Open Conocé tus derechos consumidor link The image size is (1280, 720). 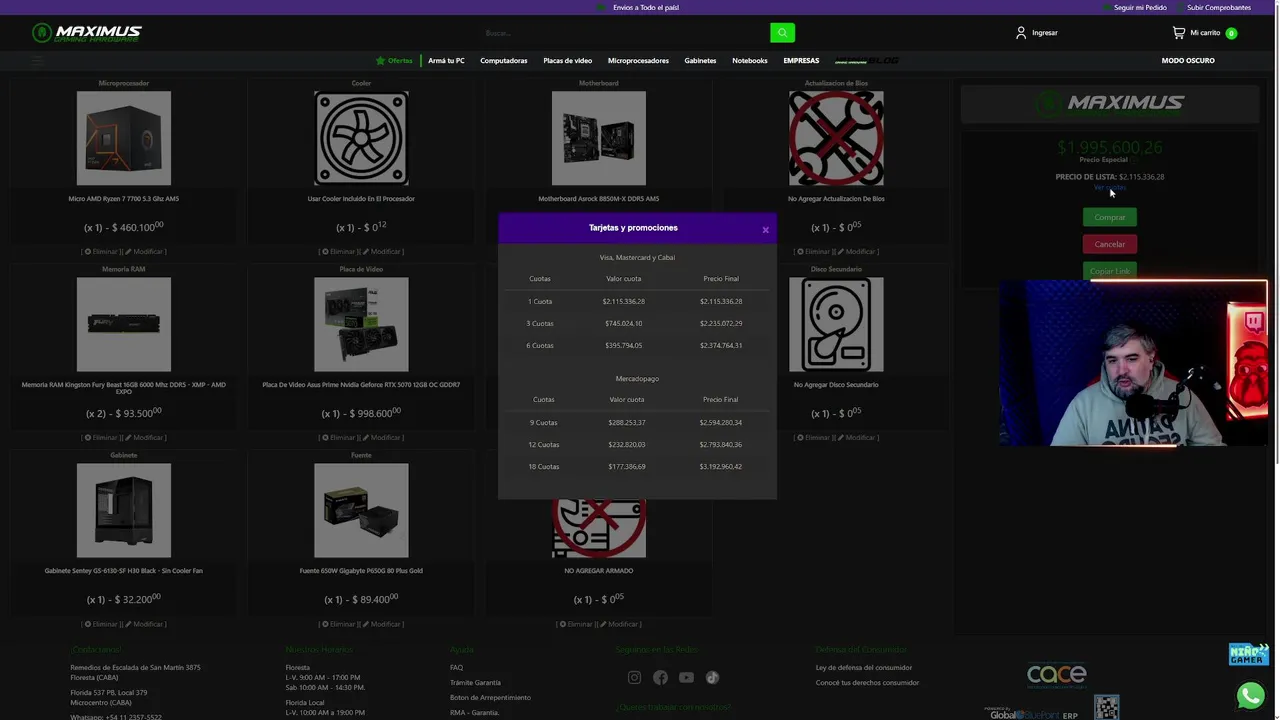(x=867, y=683)
